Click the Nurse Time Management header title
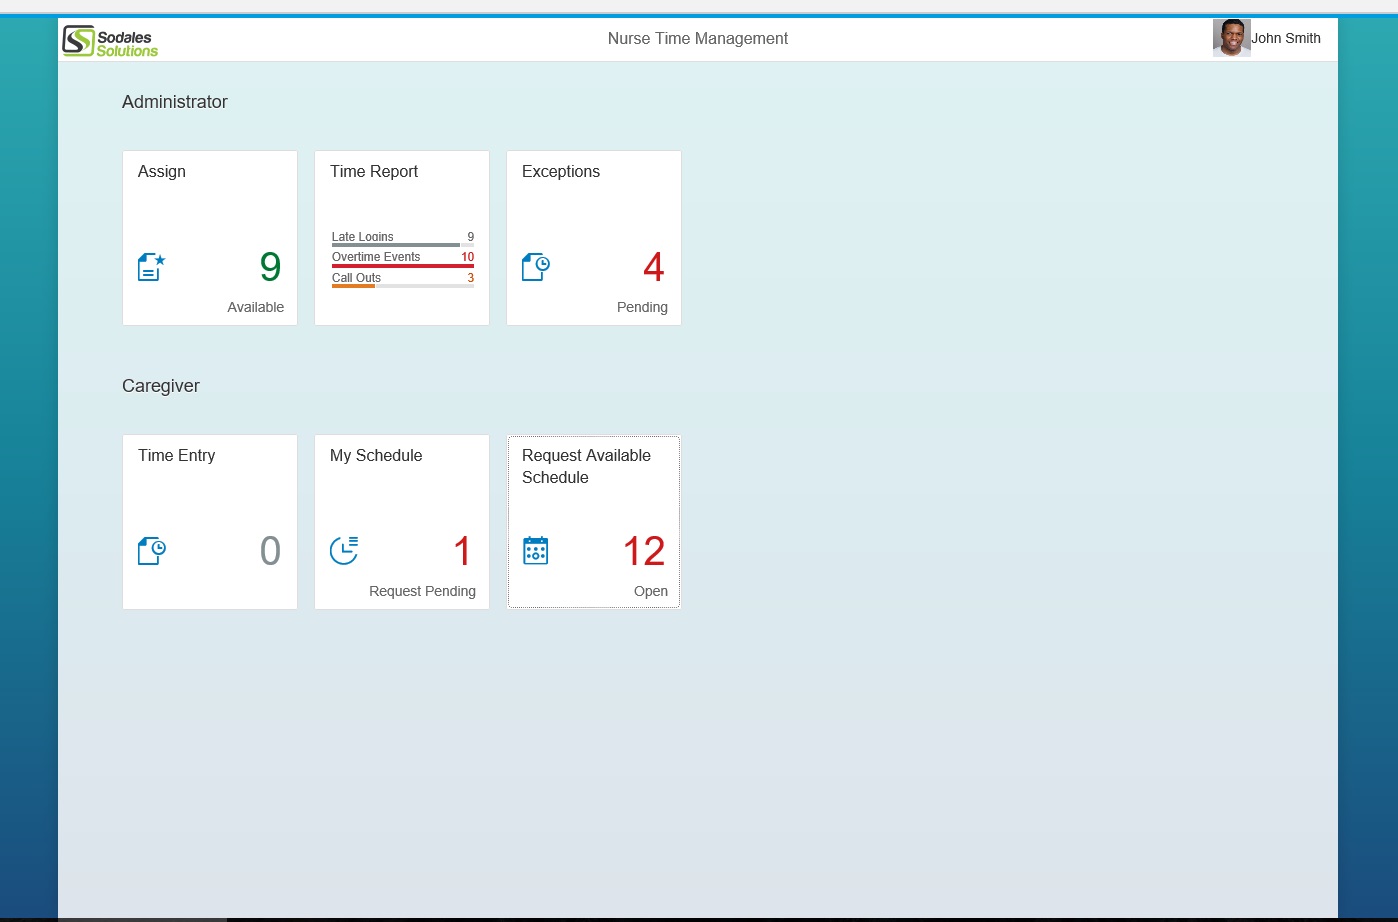 point(697,38)
